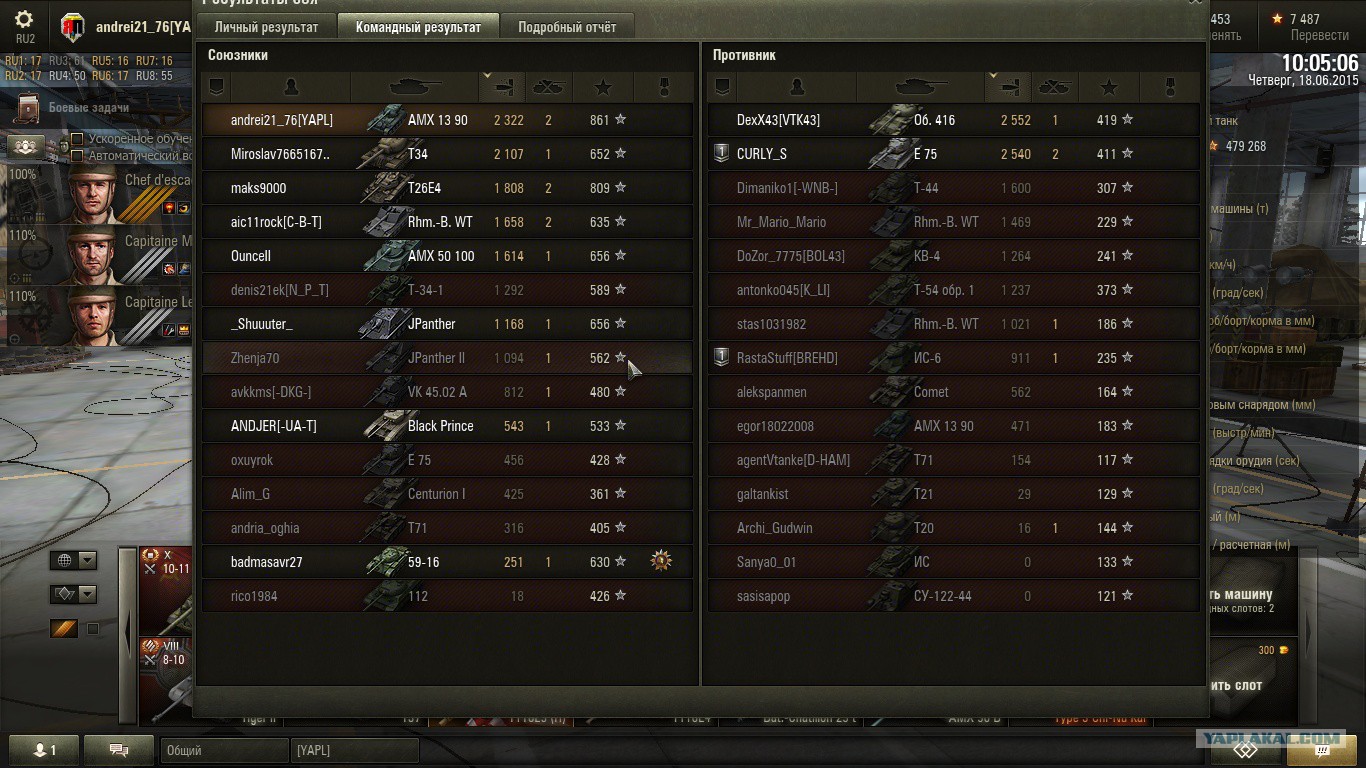Toggle the checkbox beside the orange stripe icon
Viewport: 1366px width, 768px height.
tap(93, 629)
